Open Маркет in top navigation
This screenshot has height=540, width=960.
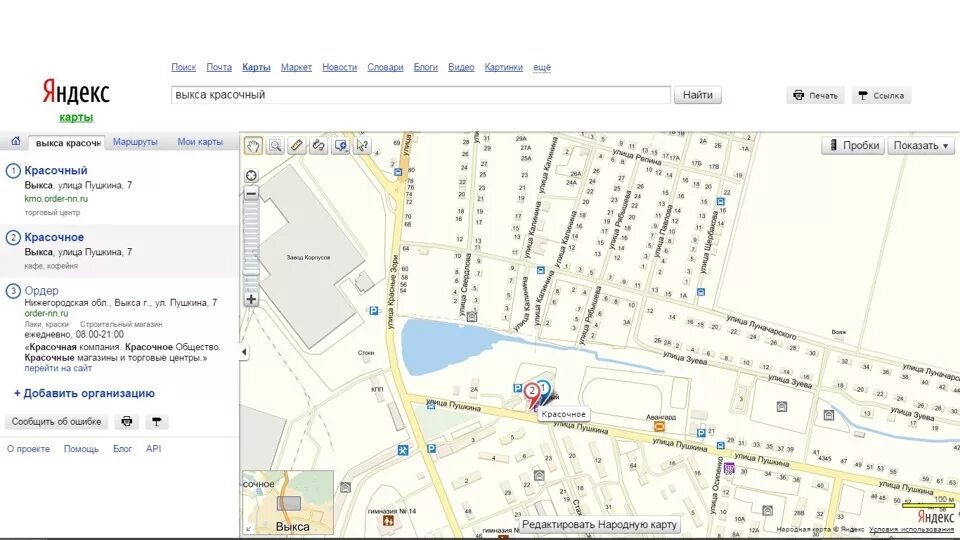pyautogui.click(x=296, y=67)
